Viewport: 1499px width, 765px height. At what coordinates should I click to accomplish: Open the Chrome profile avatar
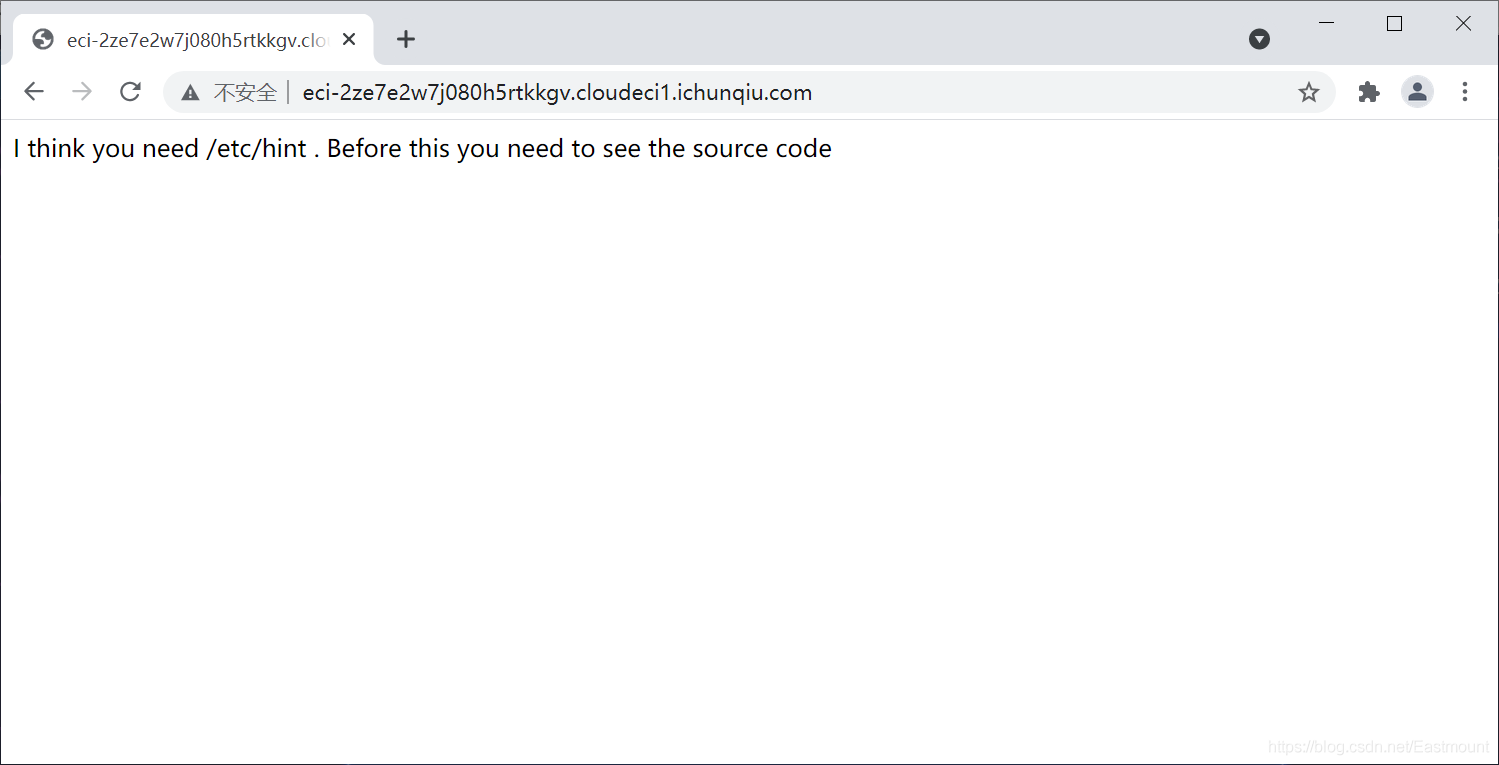coord(1417,92)
